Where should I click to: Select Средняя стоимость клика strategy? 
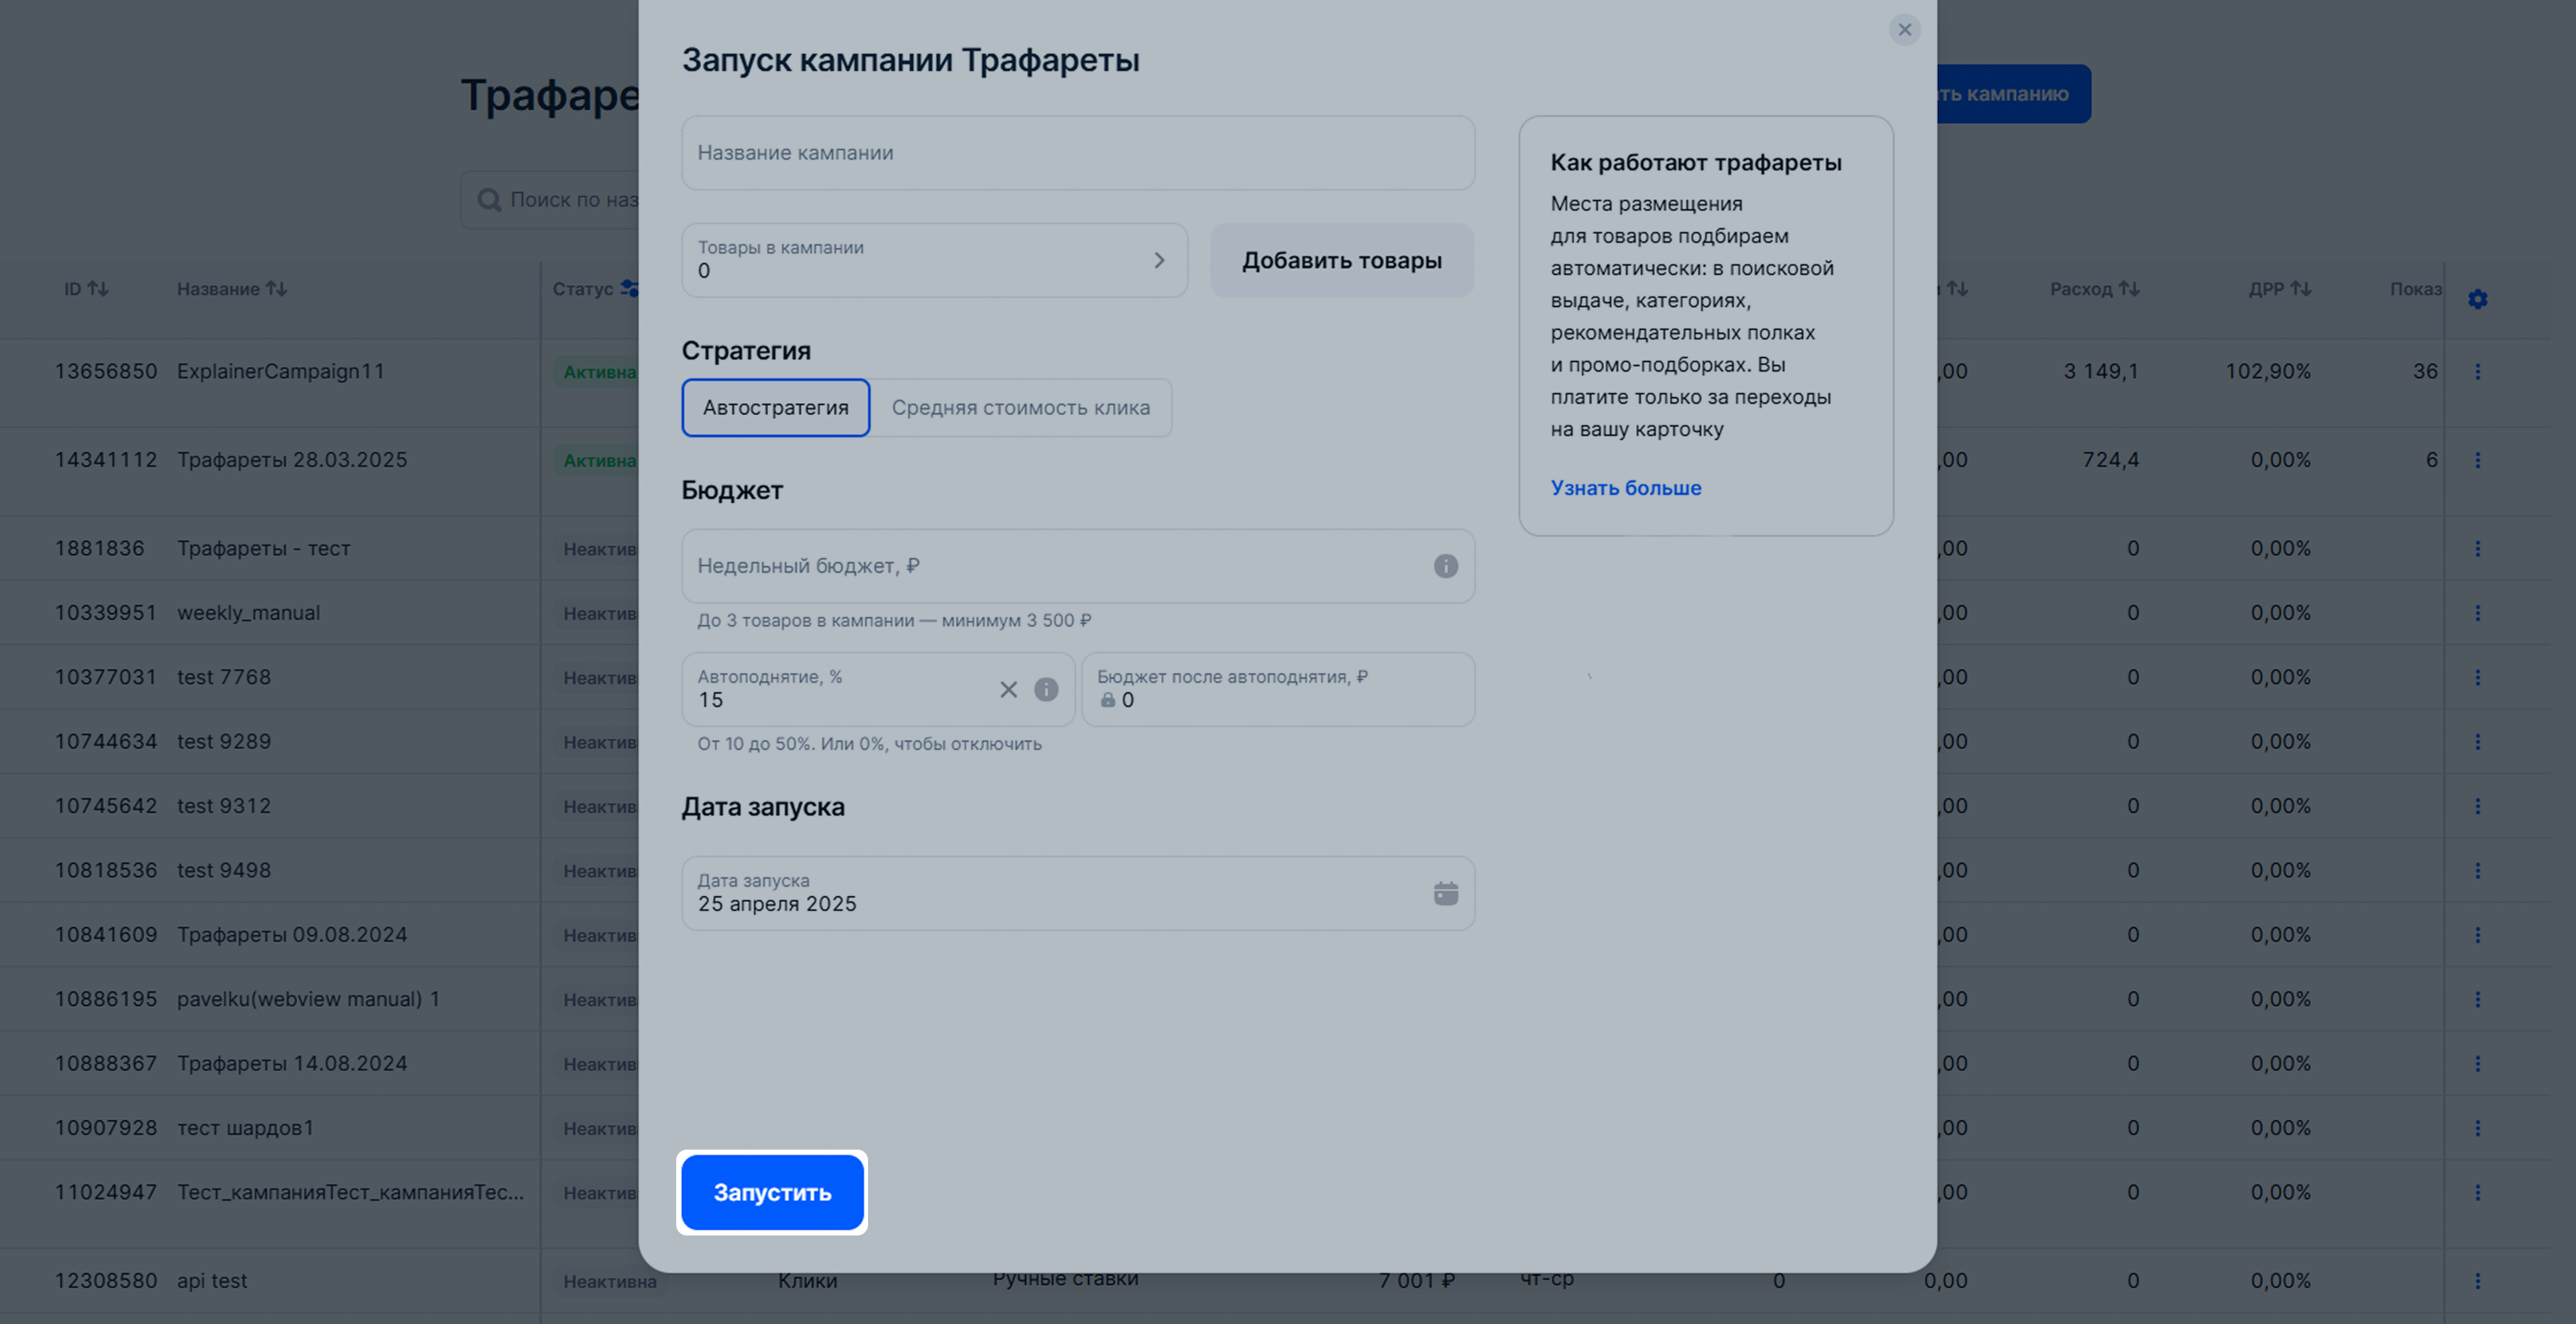(x=1020, y=408)
